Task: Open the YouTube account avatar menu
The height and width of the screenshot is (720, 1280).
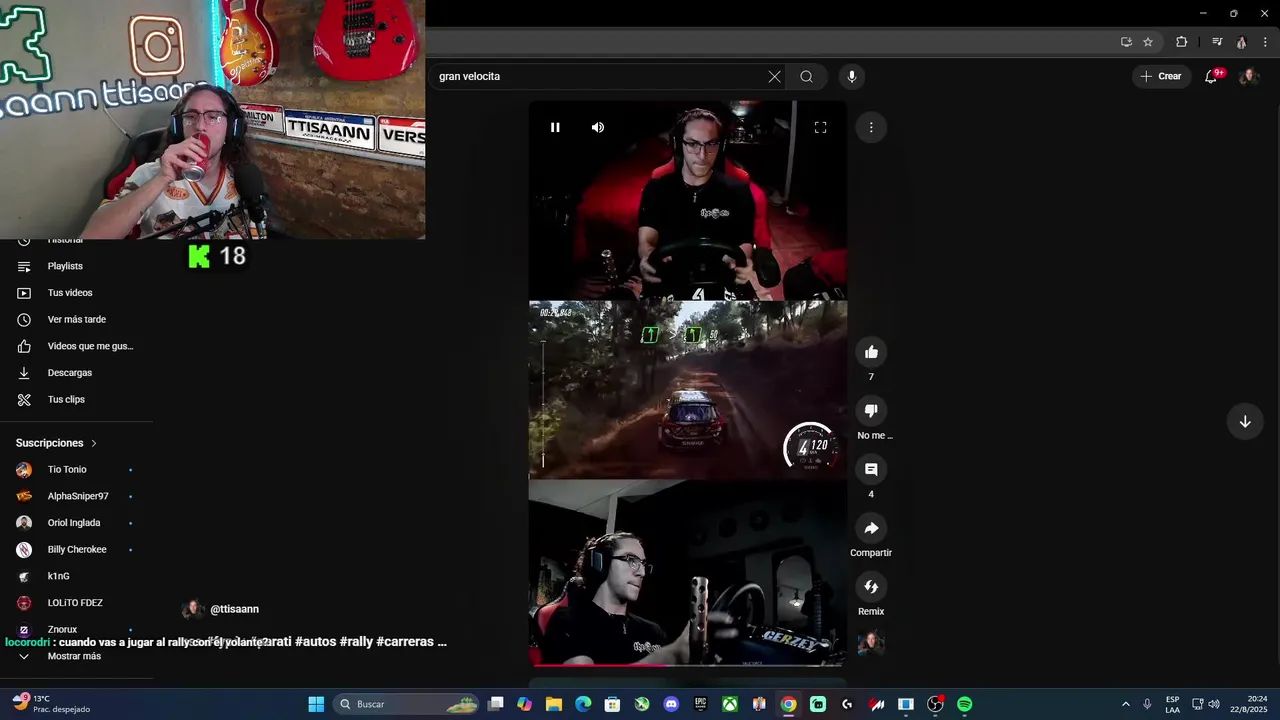Action: tap(1248, 76)
